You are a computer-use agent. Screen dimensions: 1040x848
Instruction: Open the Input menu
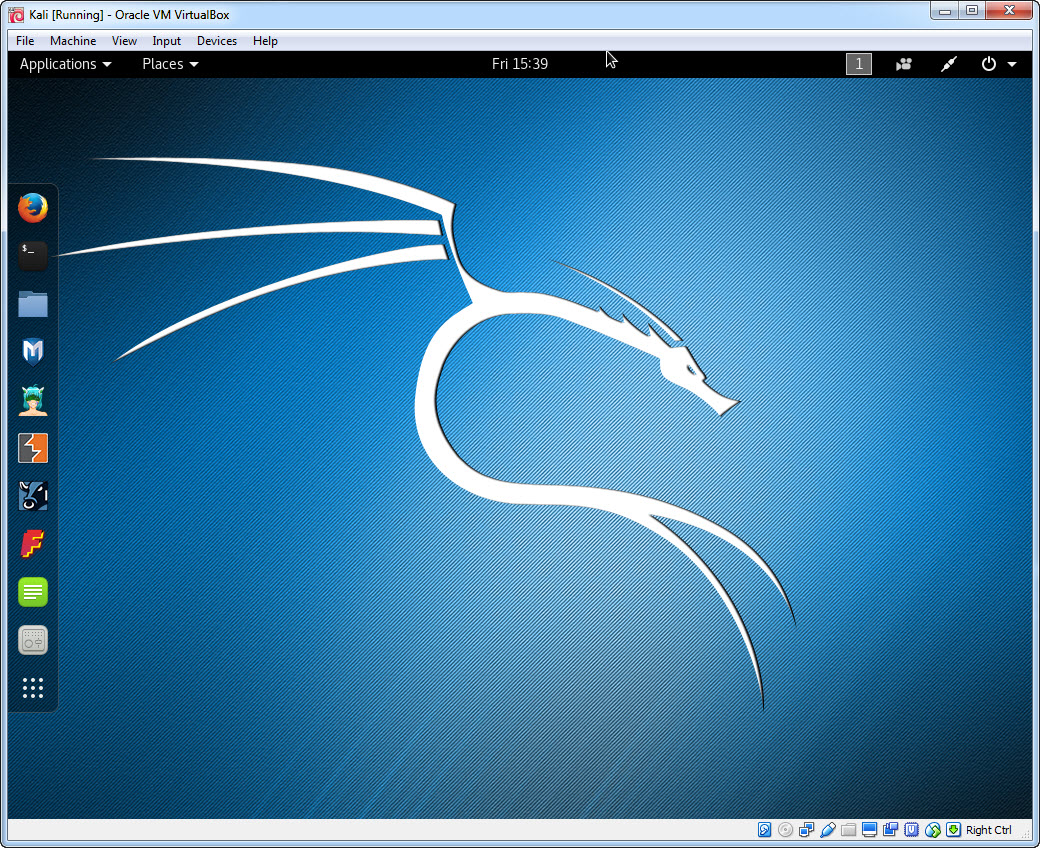166,40
